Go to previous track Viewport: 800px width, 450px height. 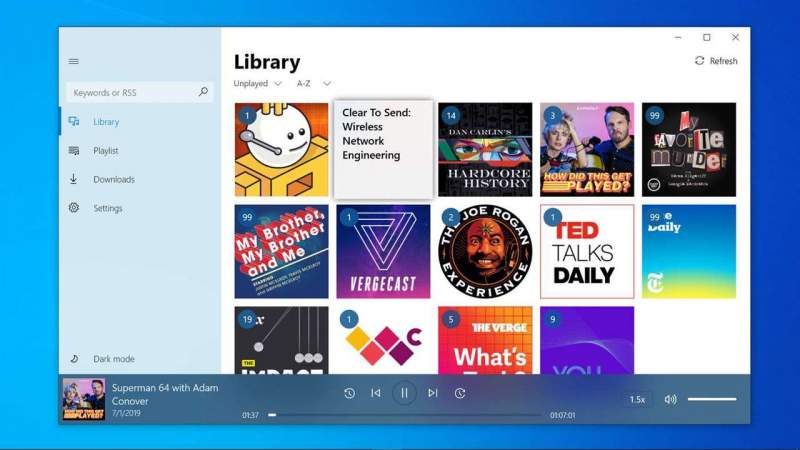376,393
